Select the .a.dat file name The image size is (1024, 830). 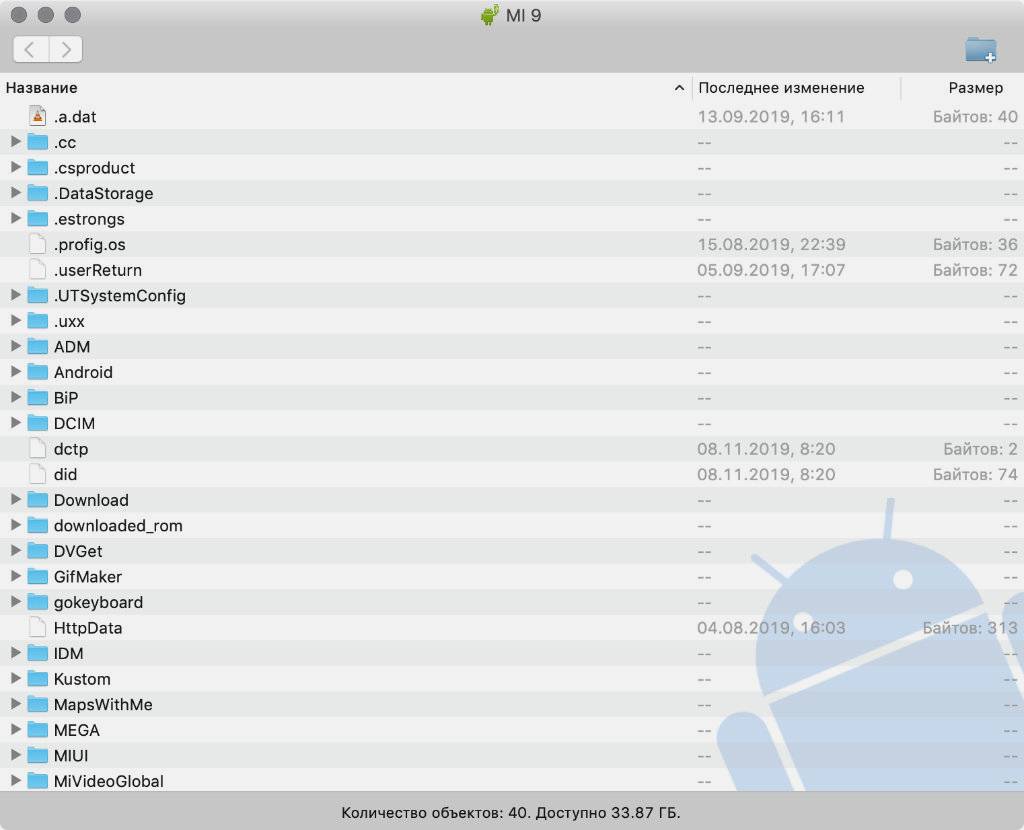tap(75, 117)
